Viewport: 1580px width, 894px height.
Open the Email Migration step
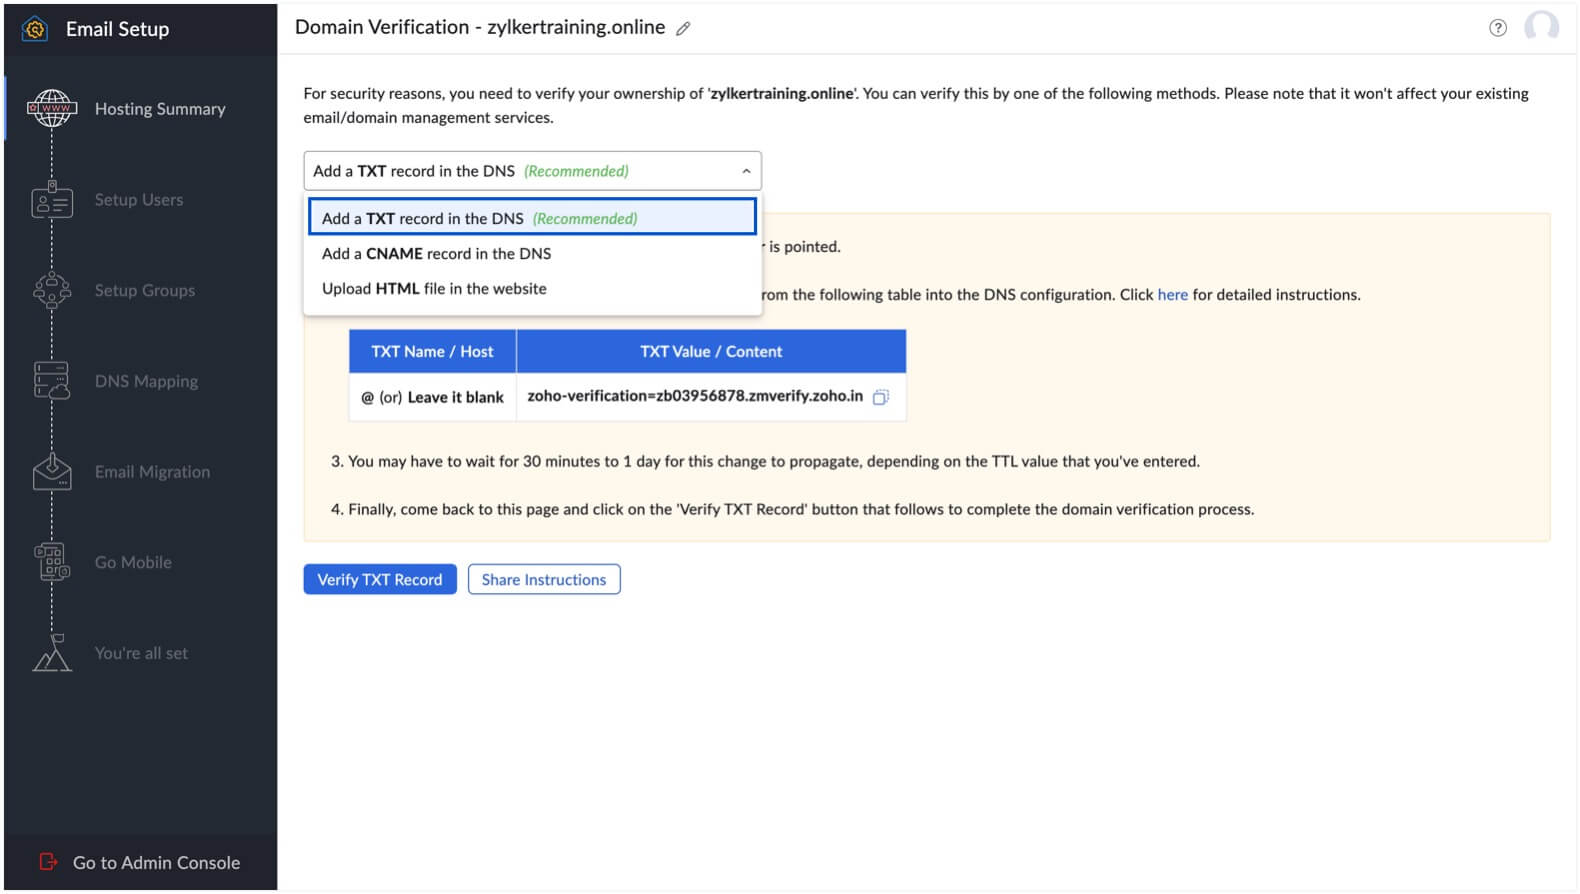[52, 471]
